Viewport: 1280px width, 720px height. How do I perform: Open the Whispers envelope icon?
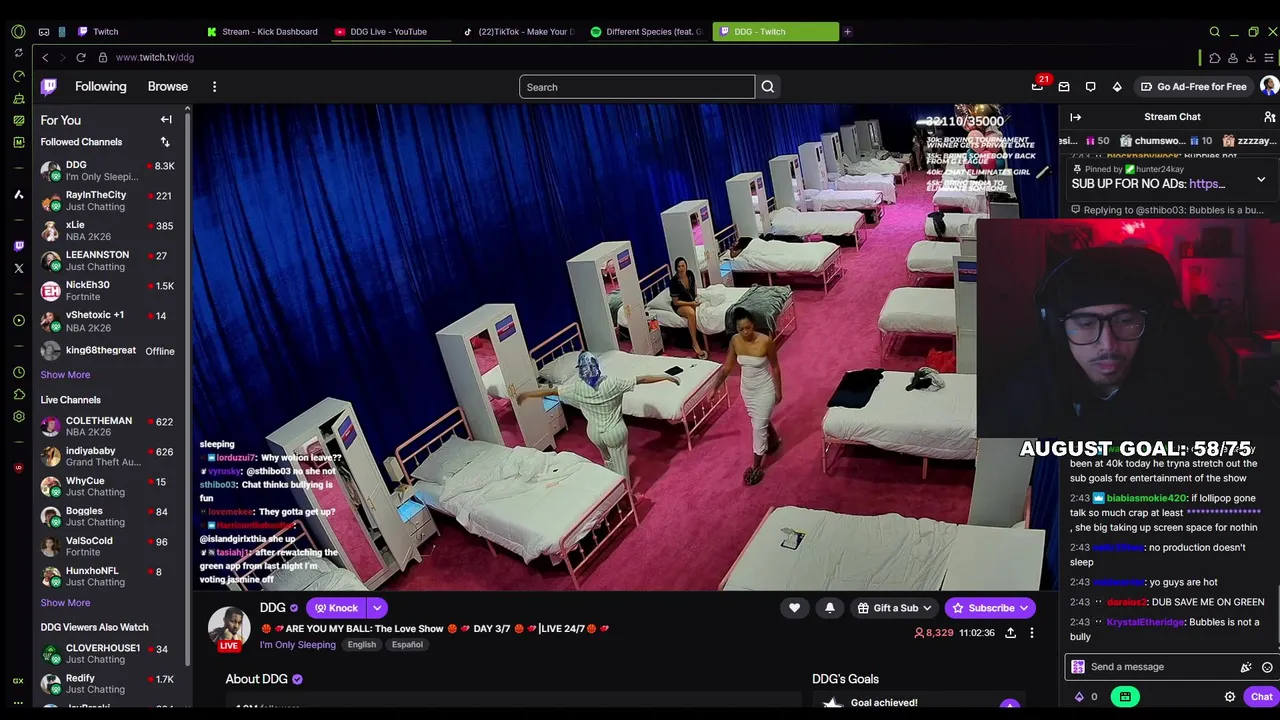[1064, 87]
